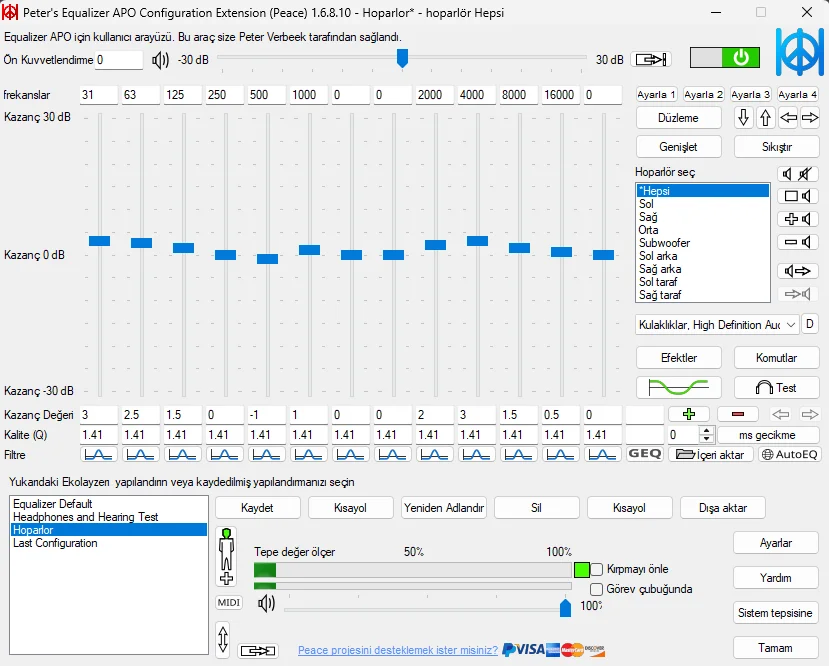The height and width of the screenshot is (666, 829).
Task: Click the Yeniden Adlandır button
Action: (444, 508)
